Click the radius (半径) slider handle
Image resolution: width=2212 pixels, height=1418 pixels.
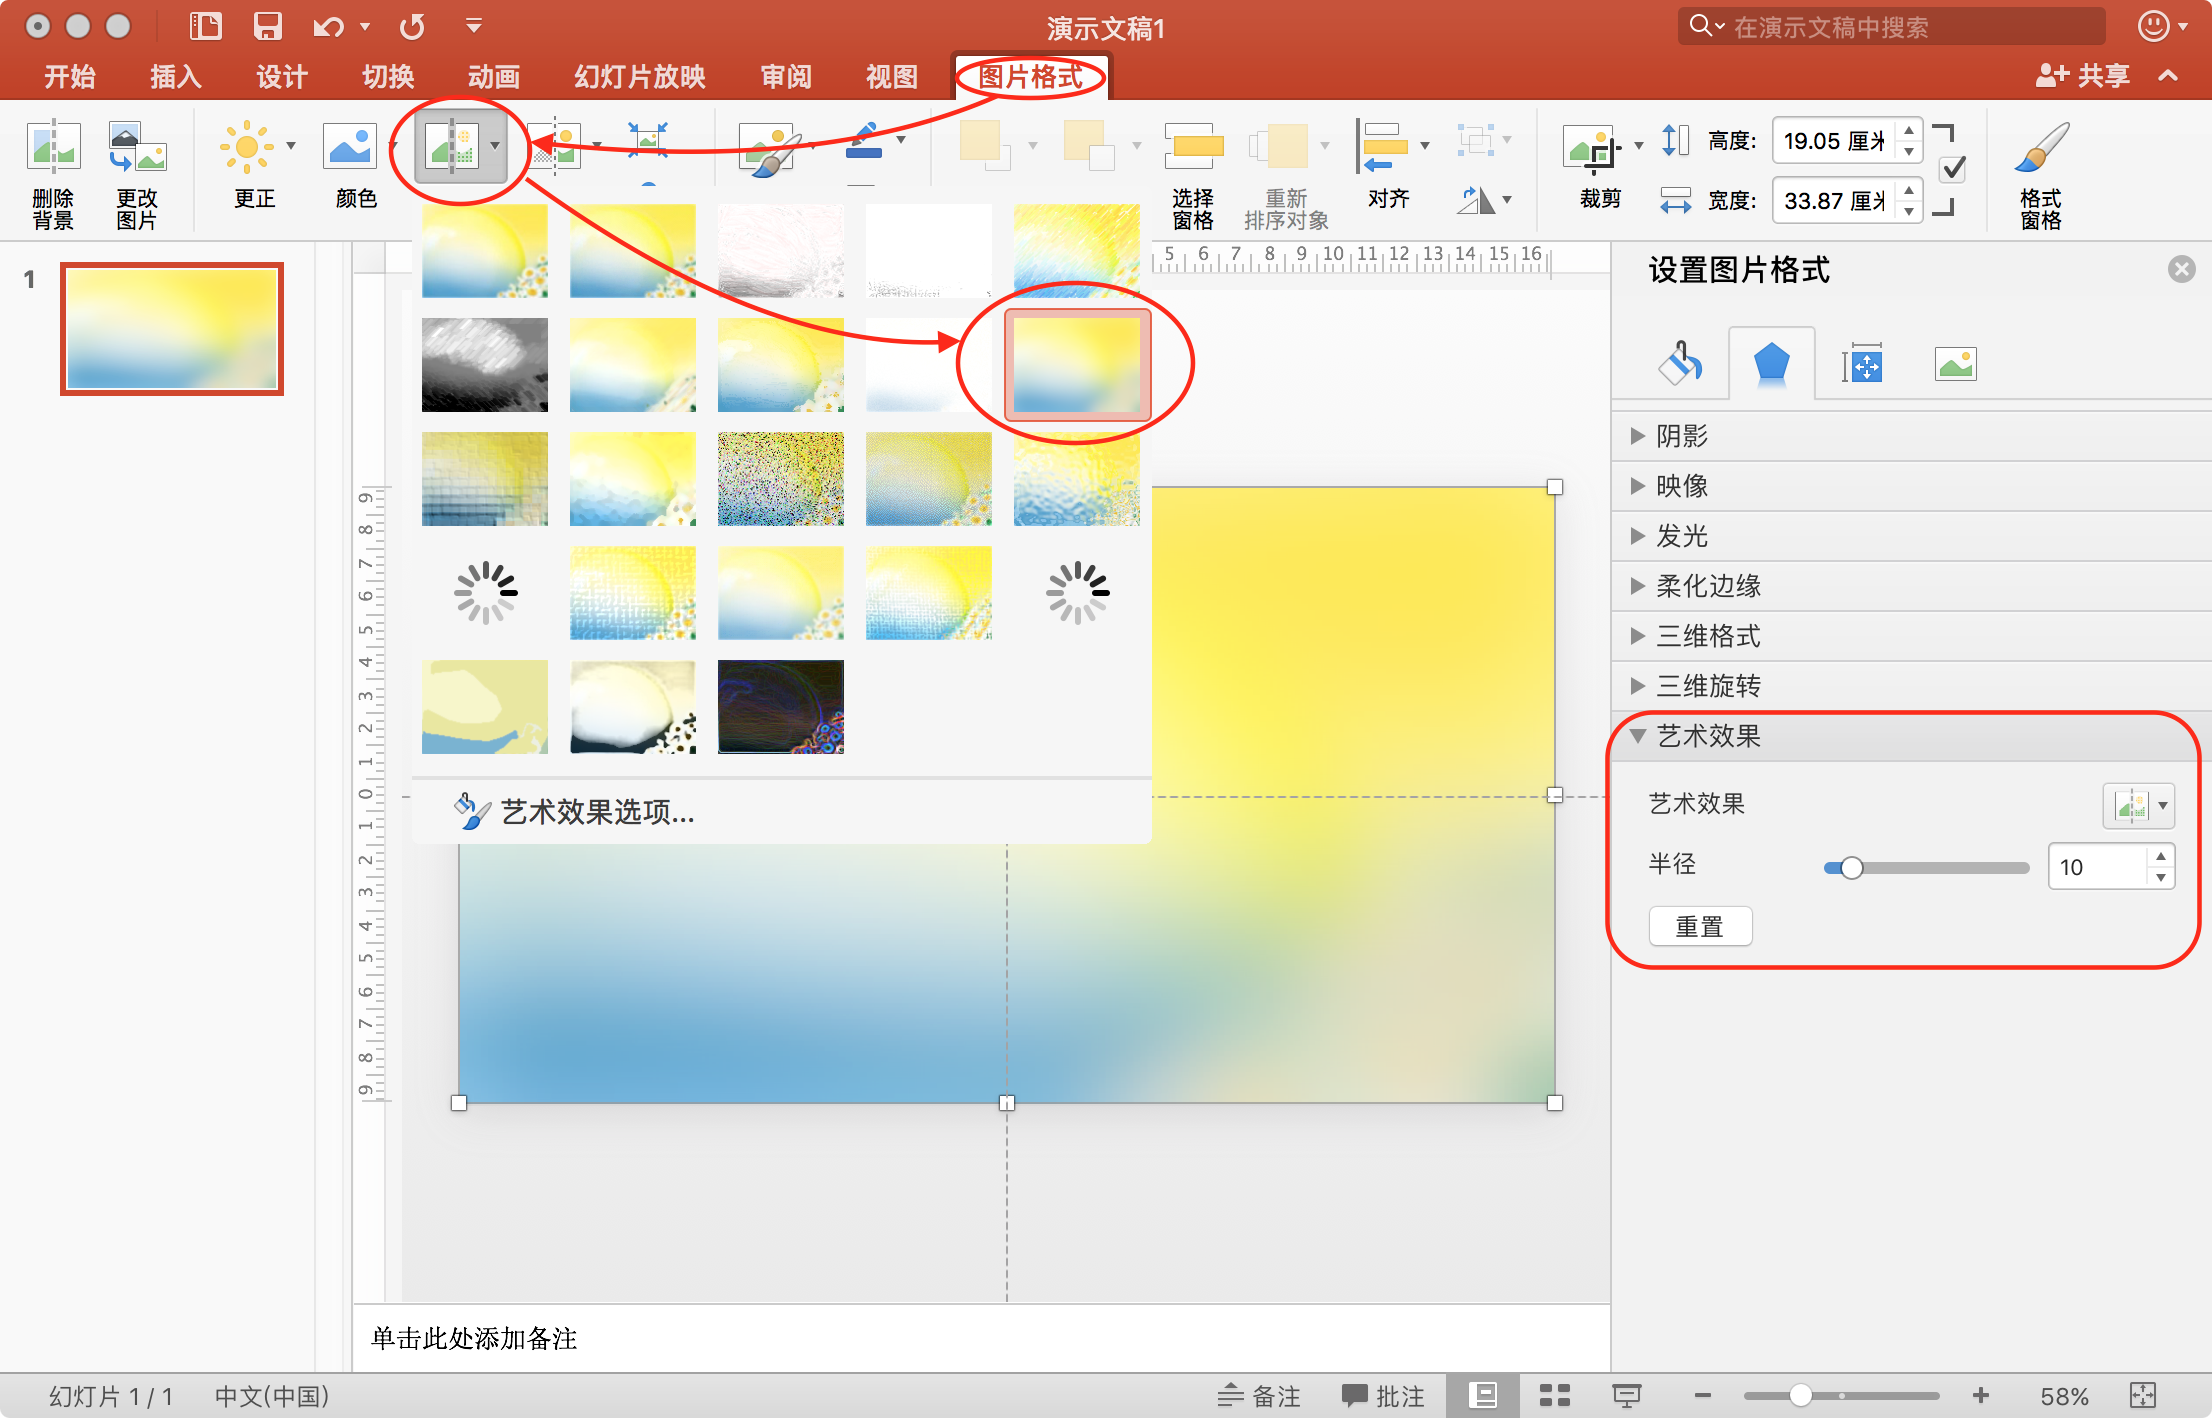[1851, 868]
